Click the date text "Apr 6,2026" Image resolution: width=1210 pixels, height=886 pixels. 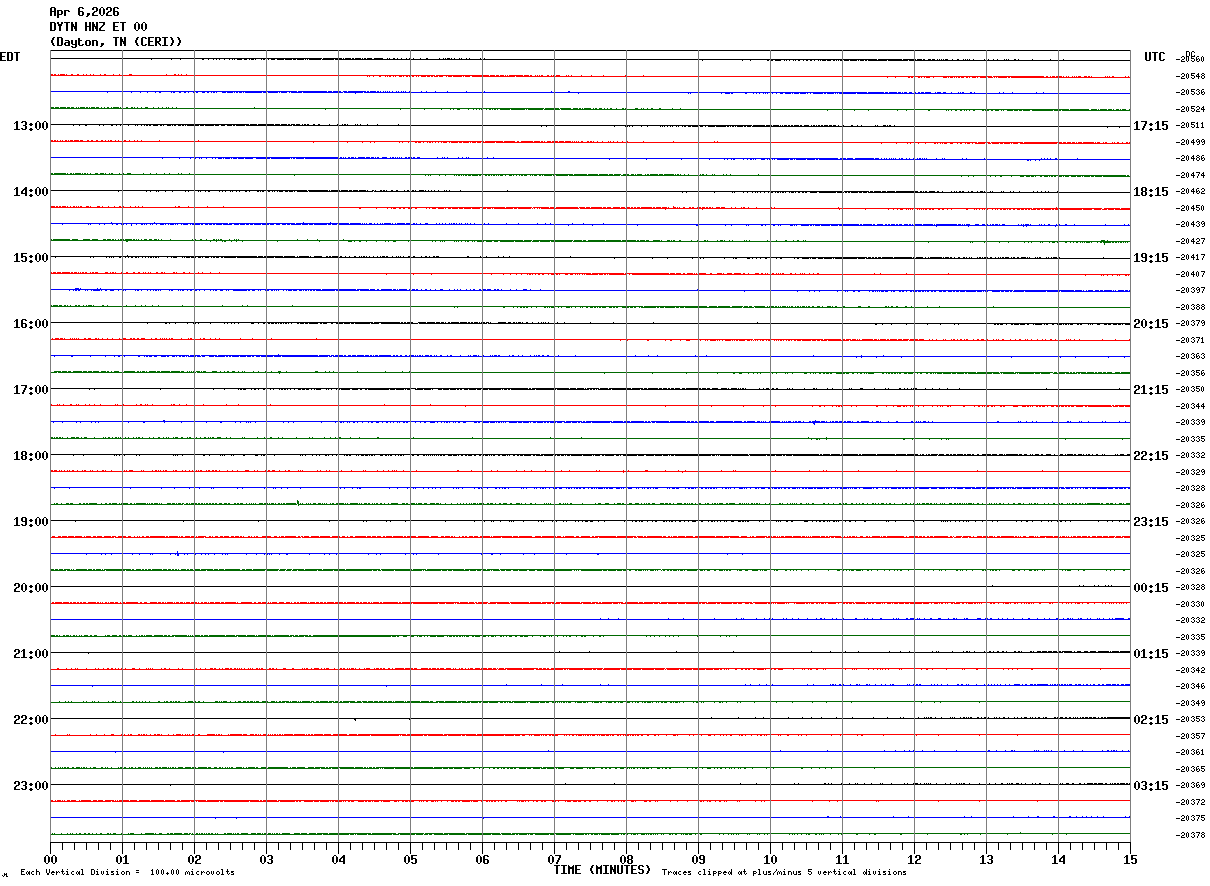[x=84, y=12]
